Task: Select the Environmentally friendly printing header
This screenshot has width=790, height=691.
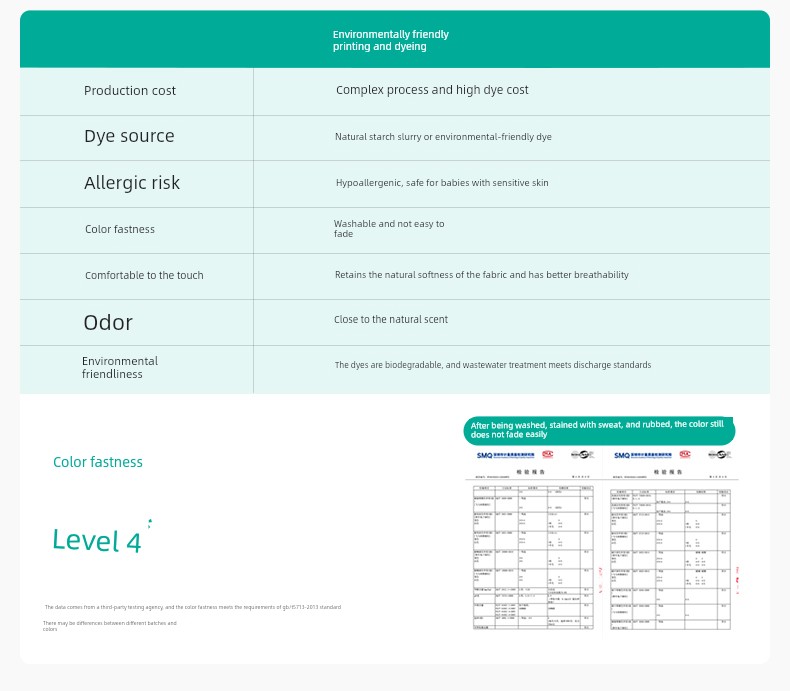Action: tap(390, 40)
